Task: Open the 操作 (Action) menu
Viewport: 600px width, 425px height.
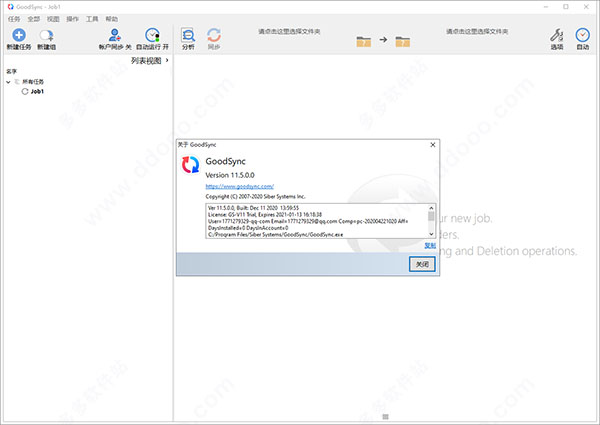Action: click(x=72, y=19)
